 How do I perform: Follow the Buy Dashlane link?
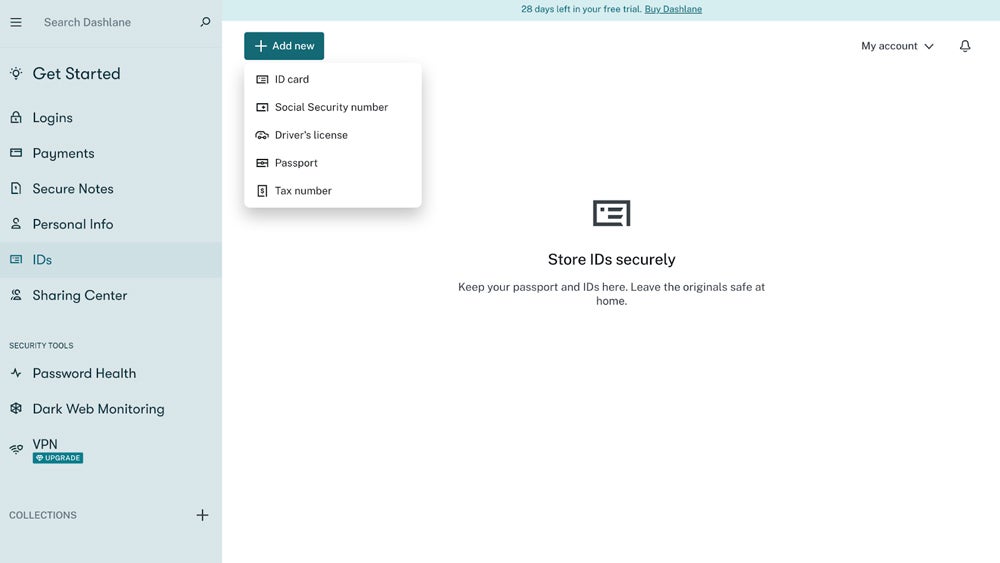(673, 9)
